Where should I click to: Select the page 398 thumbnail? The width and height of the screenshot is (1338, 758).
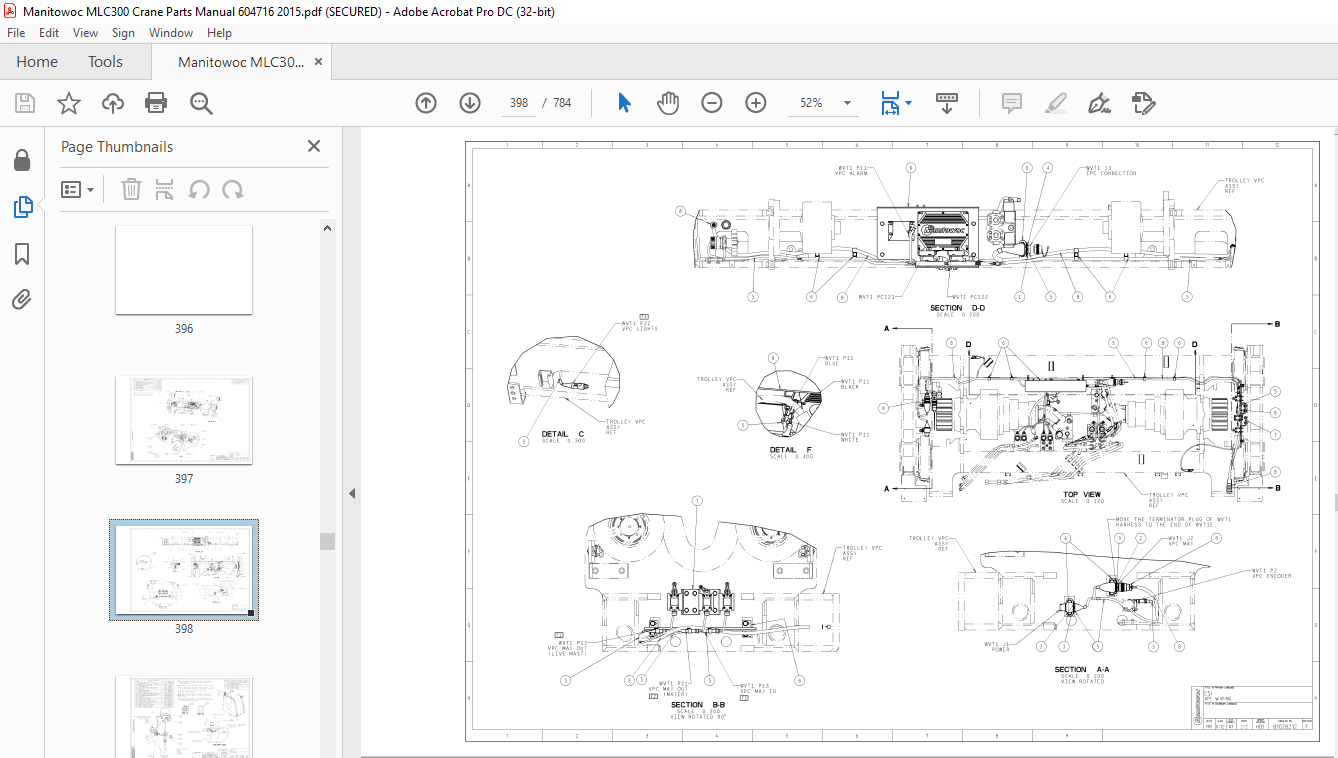184,570
